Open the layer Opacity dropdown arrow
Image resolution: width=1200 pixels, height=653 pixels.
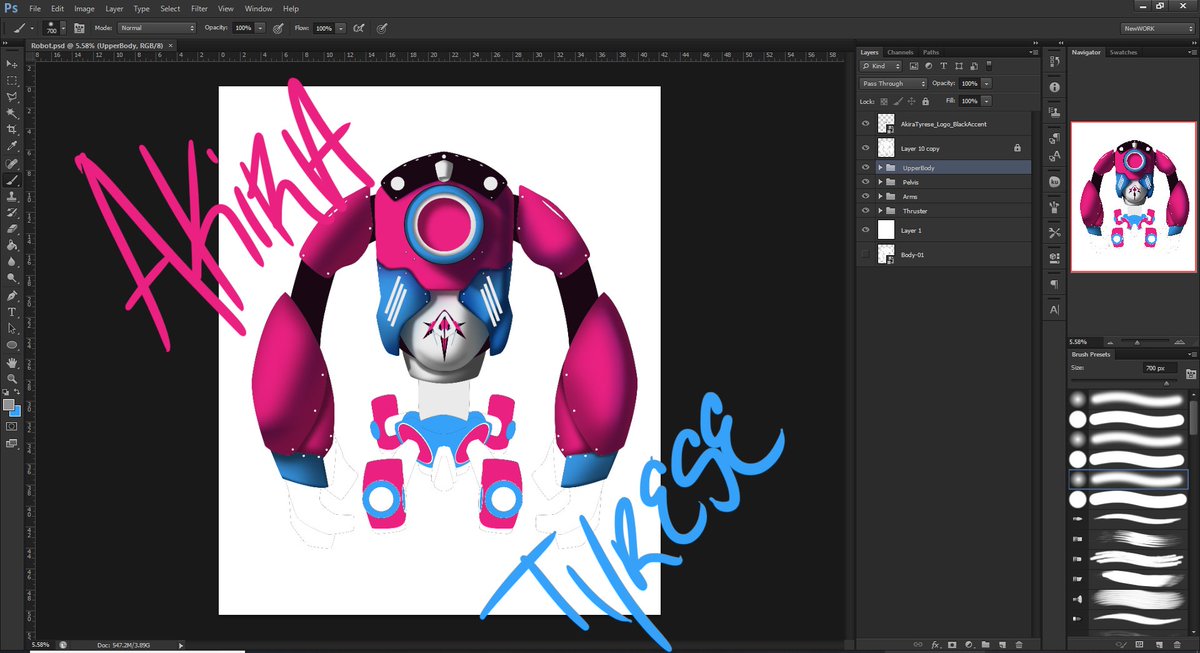click(987, 83)
